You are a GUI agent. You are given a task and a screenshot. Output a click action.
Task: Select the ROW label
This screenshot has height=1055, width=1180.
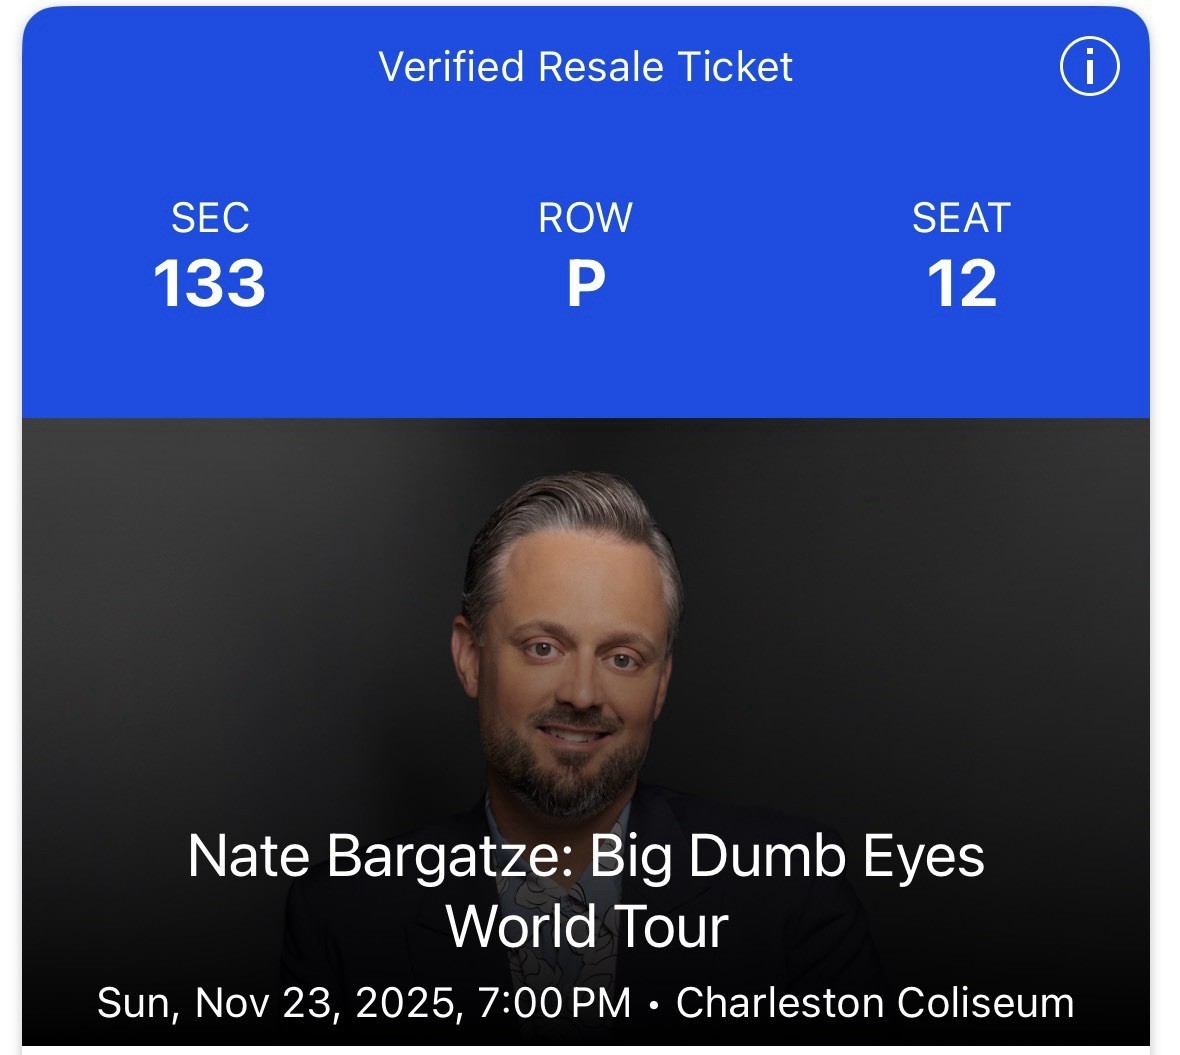click(585, 218)
